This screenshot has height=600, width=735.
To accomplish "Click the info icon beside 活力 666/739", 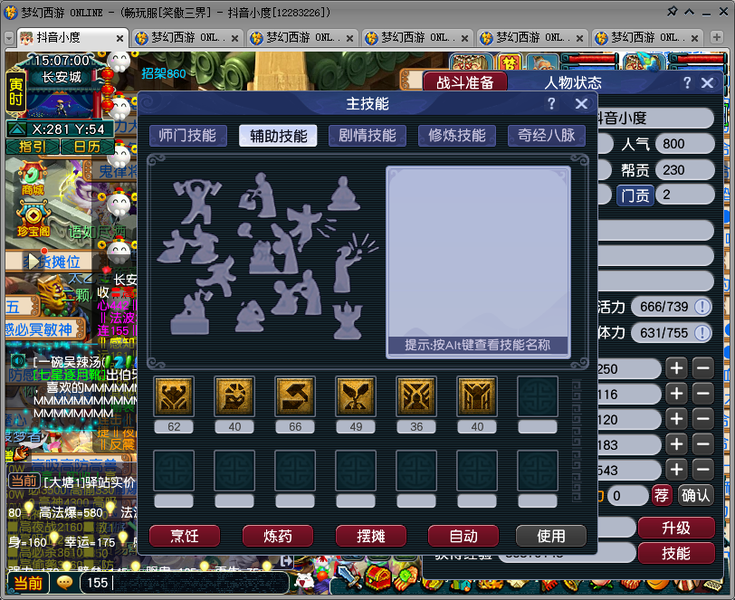I will (x=702, y=307).
